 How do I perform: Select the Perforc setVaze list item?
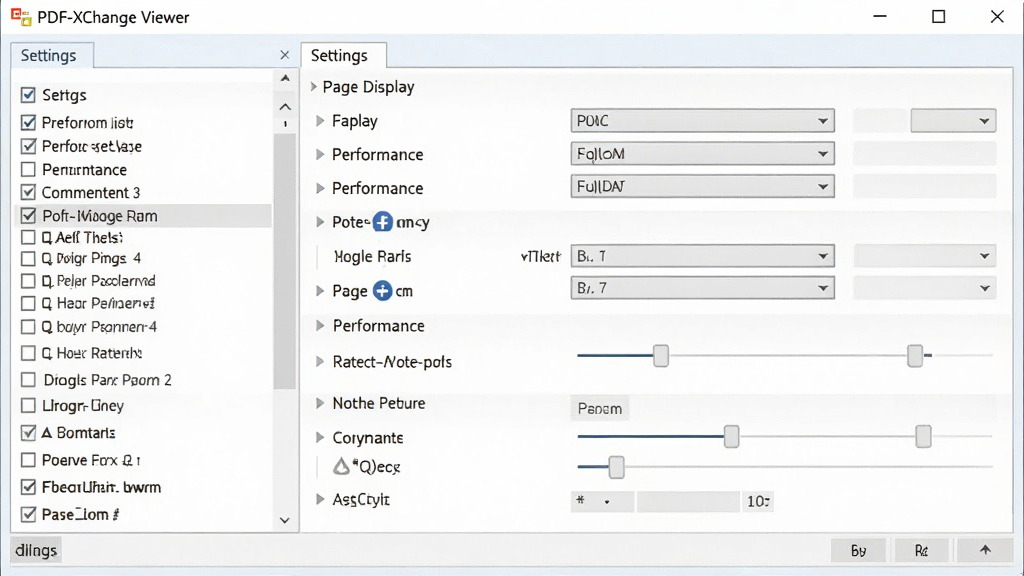[x=91, y=146]
